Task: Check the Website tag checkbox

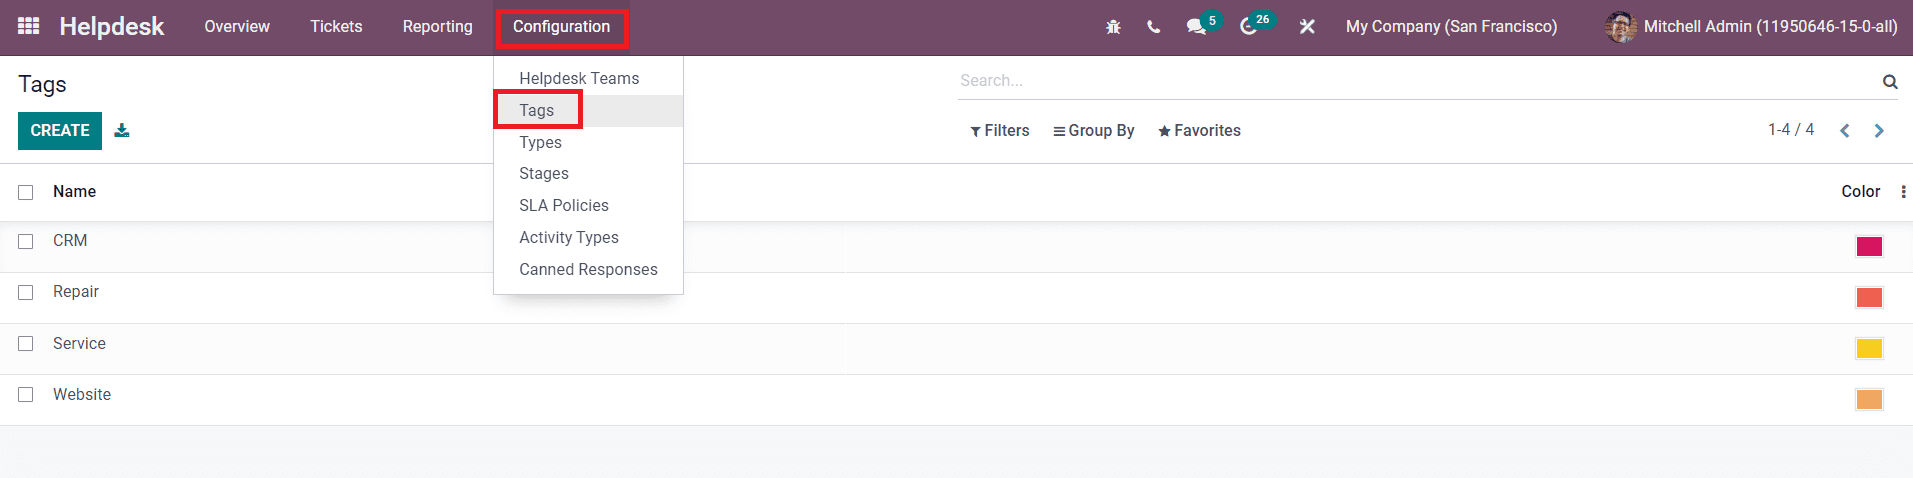Action: pyautogui.click(x=26, y=395)
